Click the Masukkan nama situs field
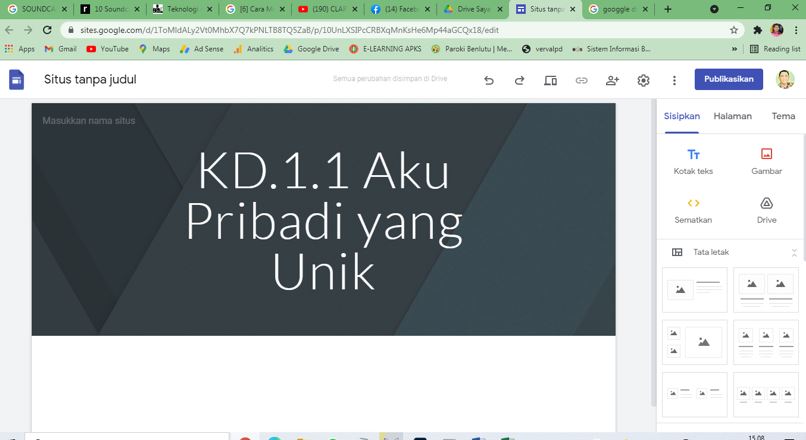 tap(89, 121)
